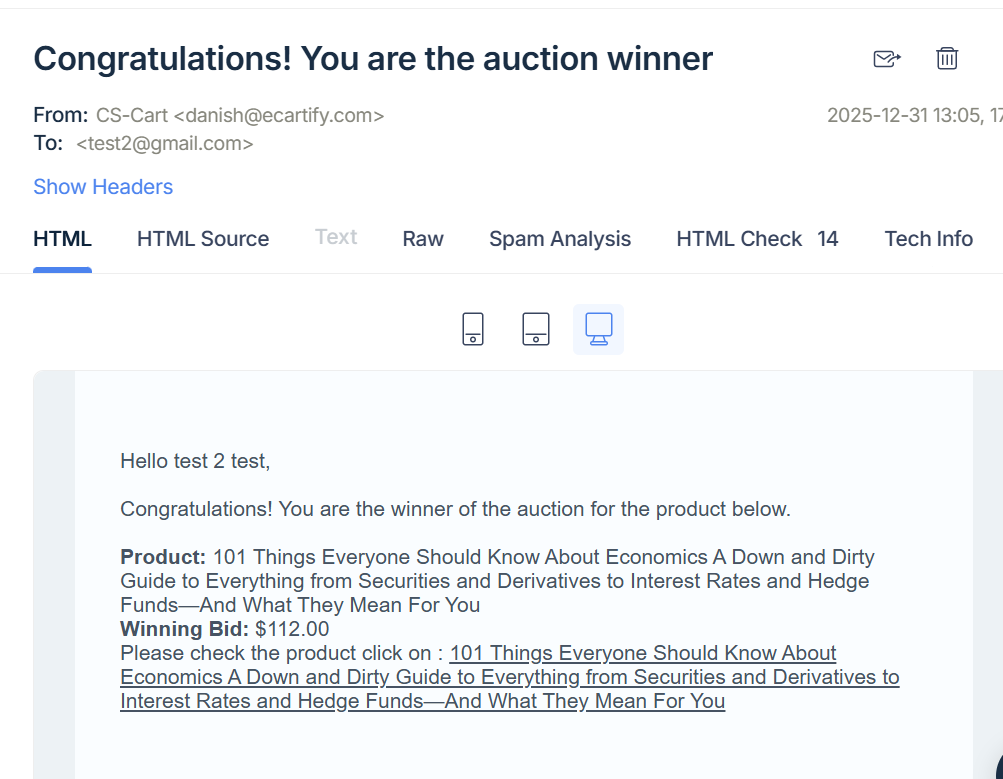Select the greyed-out Text tab
The image size is (1003, 779).
pyautogui.click(x=336, y=237)
